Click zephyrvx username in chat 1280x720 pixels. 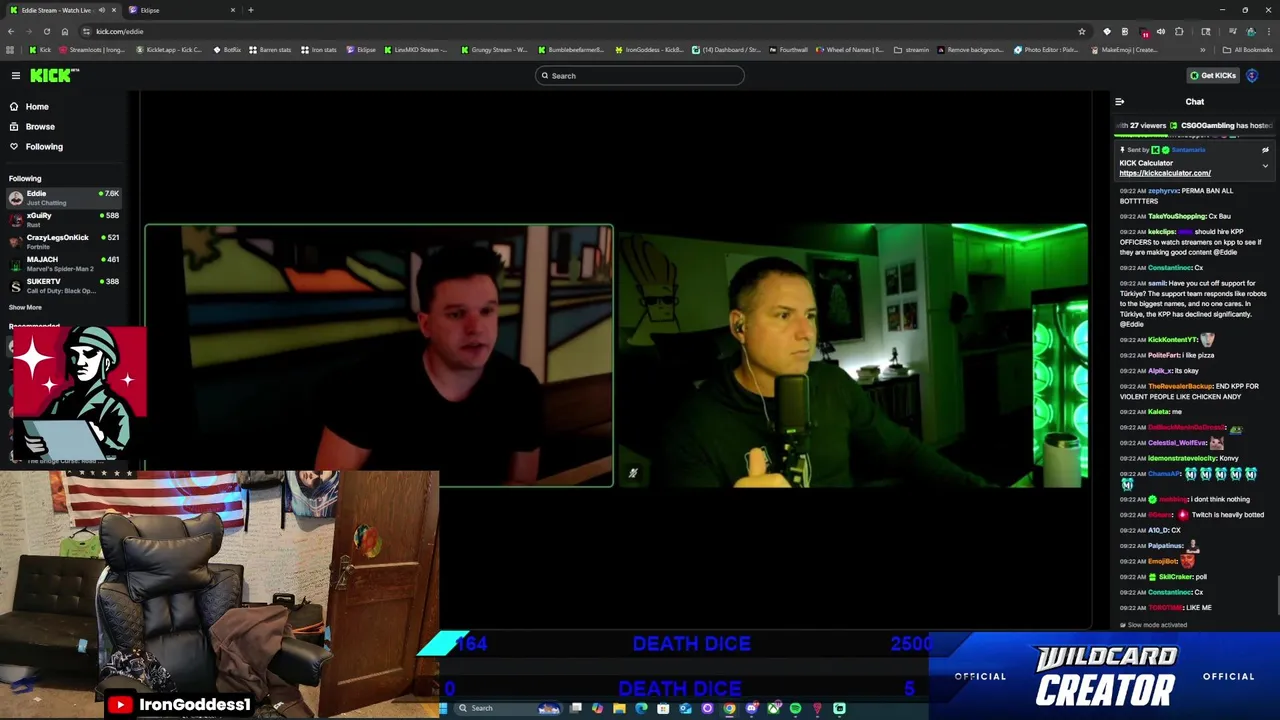[1163, 190]
